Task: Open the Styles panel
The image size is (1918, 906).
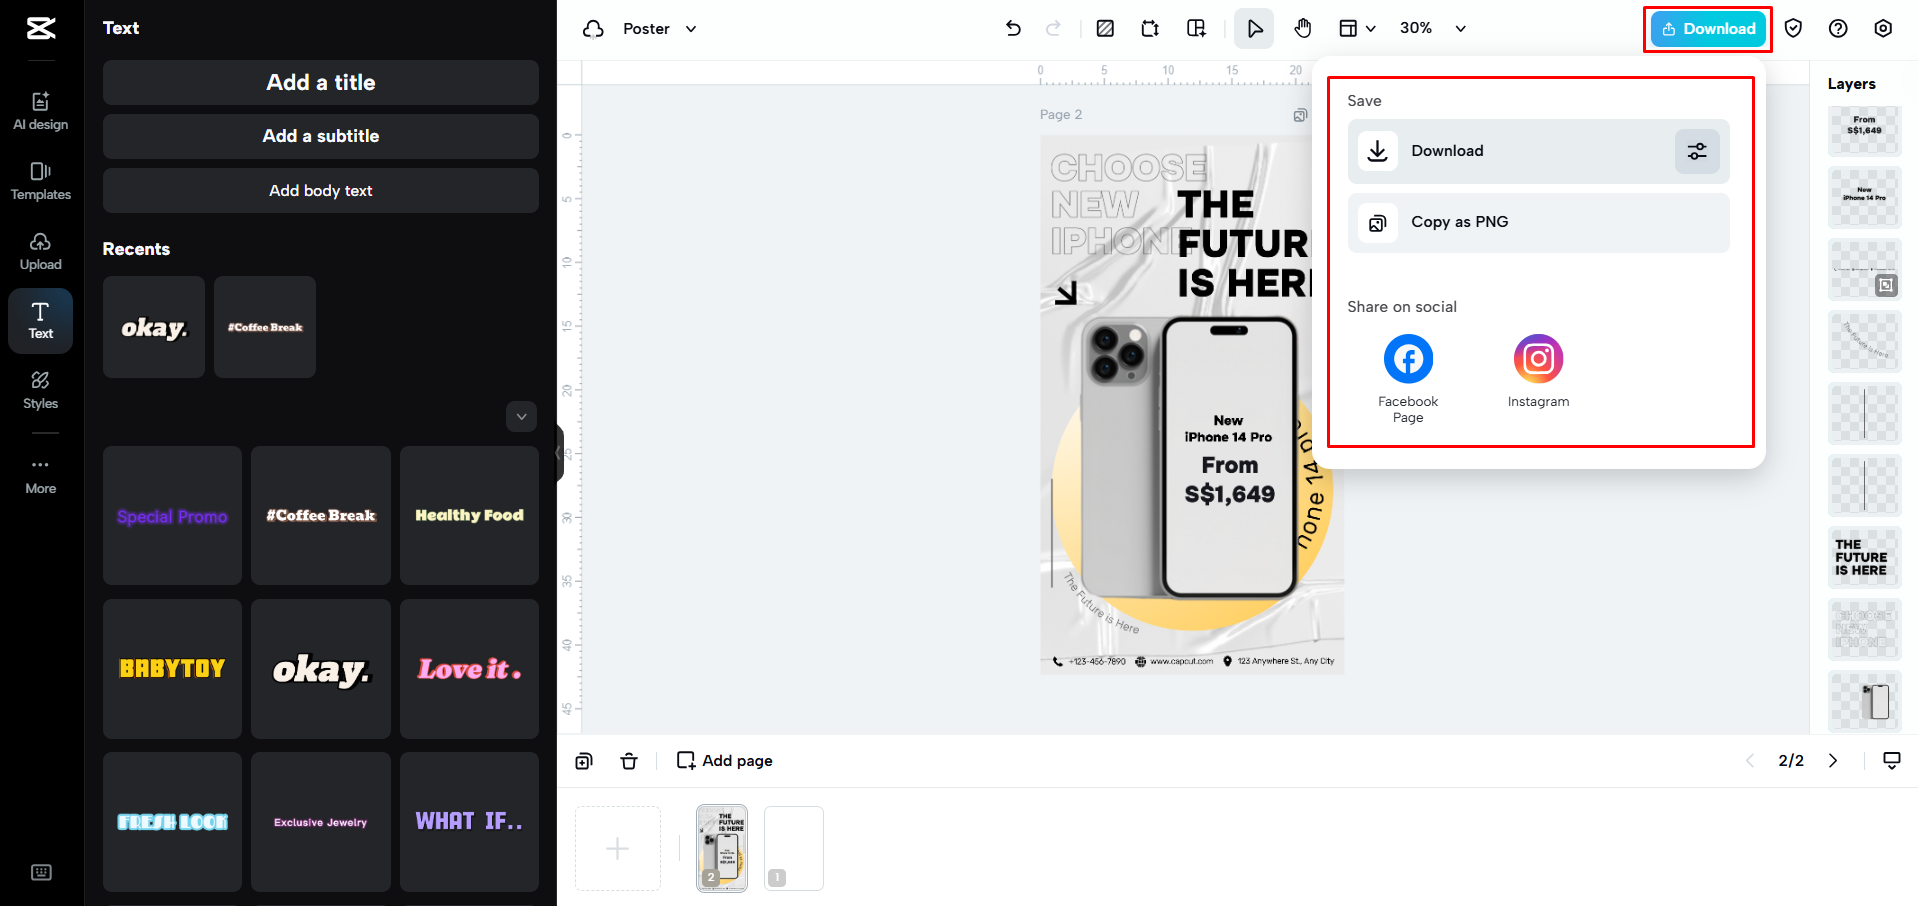Action: (x=41, y=390)
